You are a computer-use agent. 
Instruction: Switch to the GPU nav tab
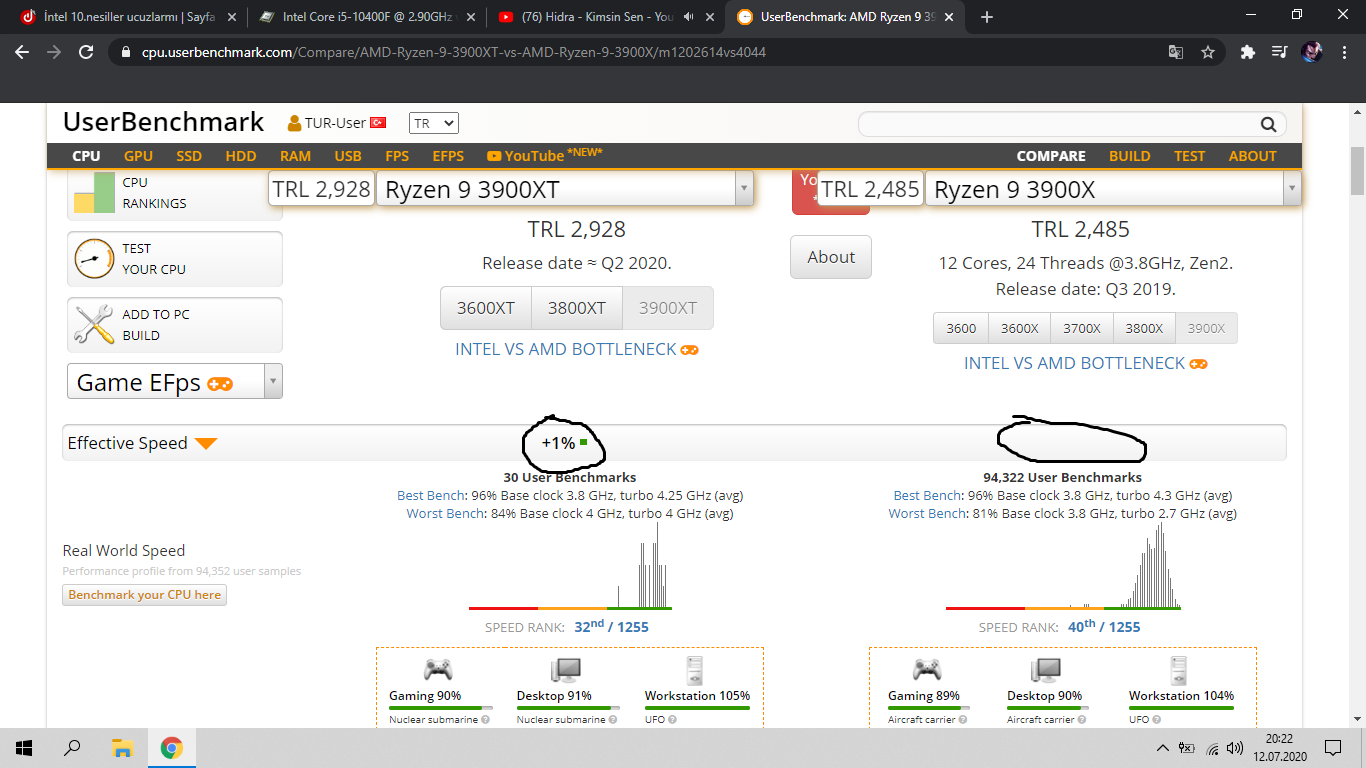[x=138, y=156]
